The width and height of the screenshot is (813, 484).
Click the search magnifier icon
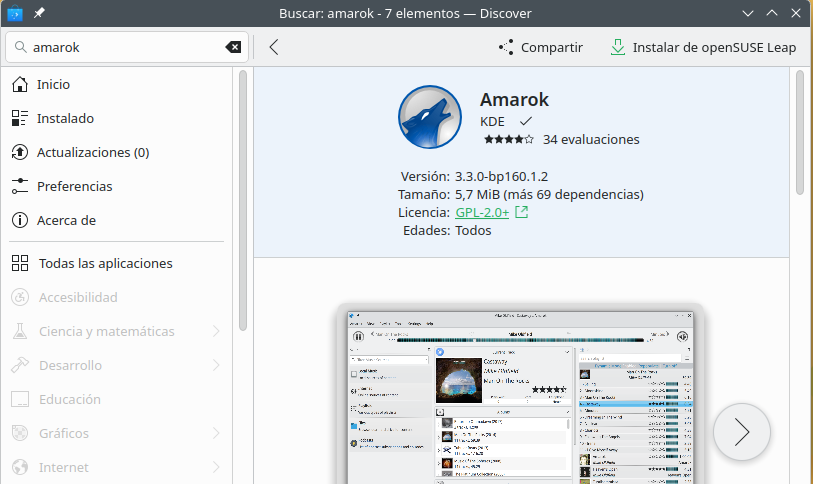tap(20, 47)
